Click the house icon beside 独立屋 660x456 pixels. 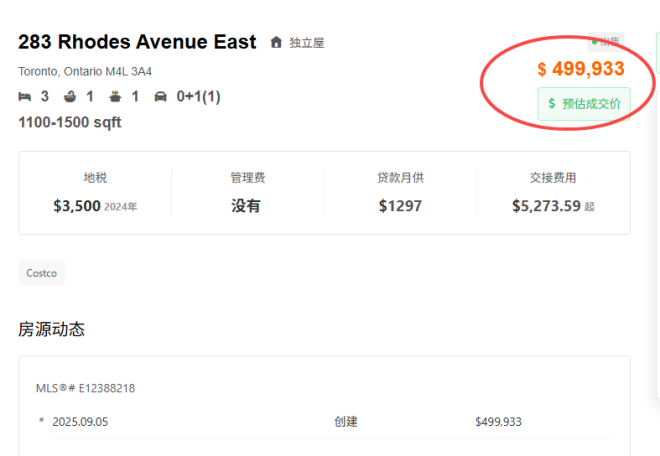click(x=277, y=43)
